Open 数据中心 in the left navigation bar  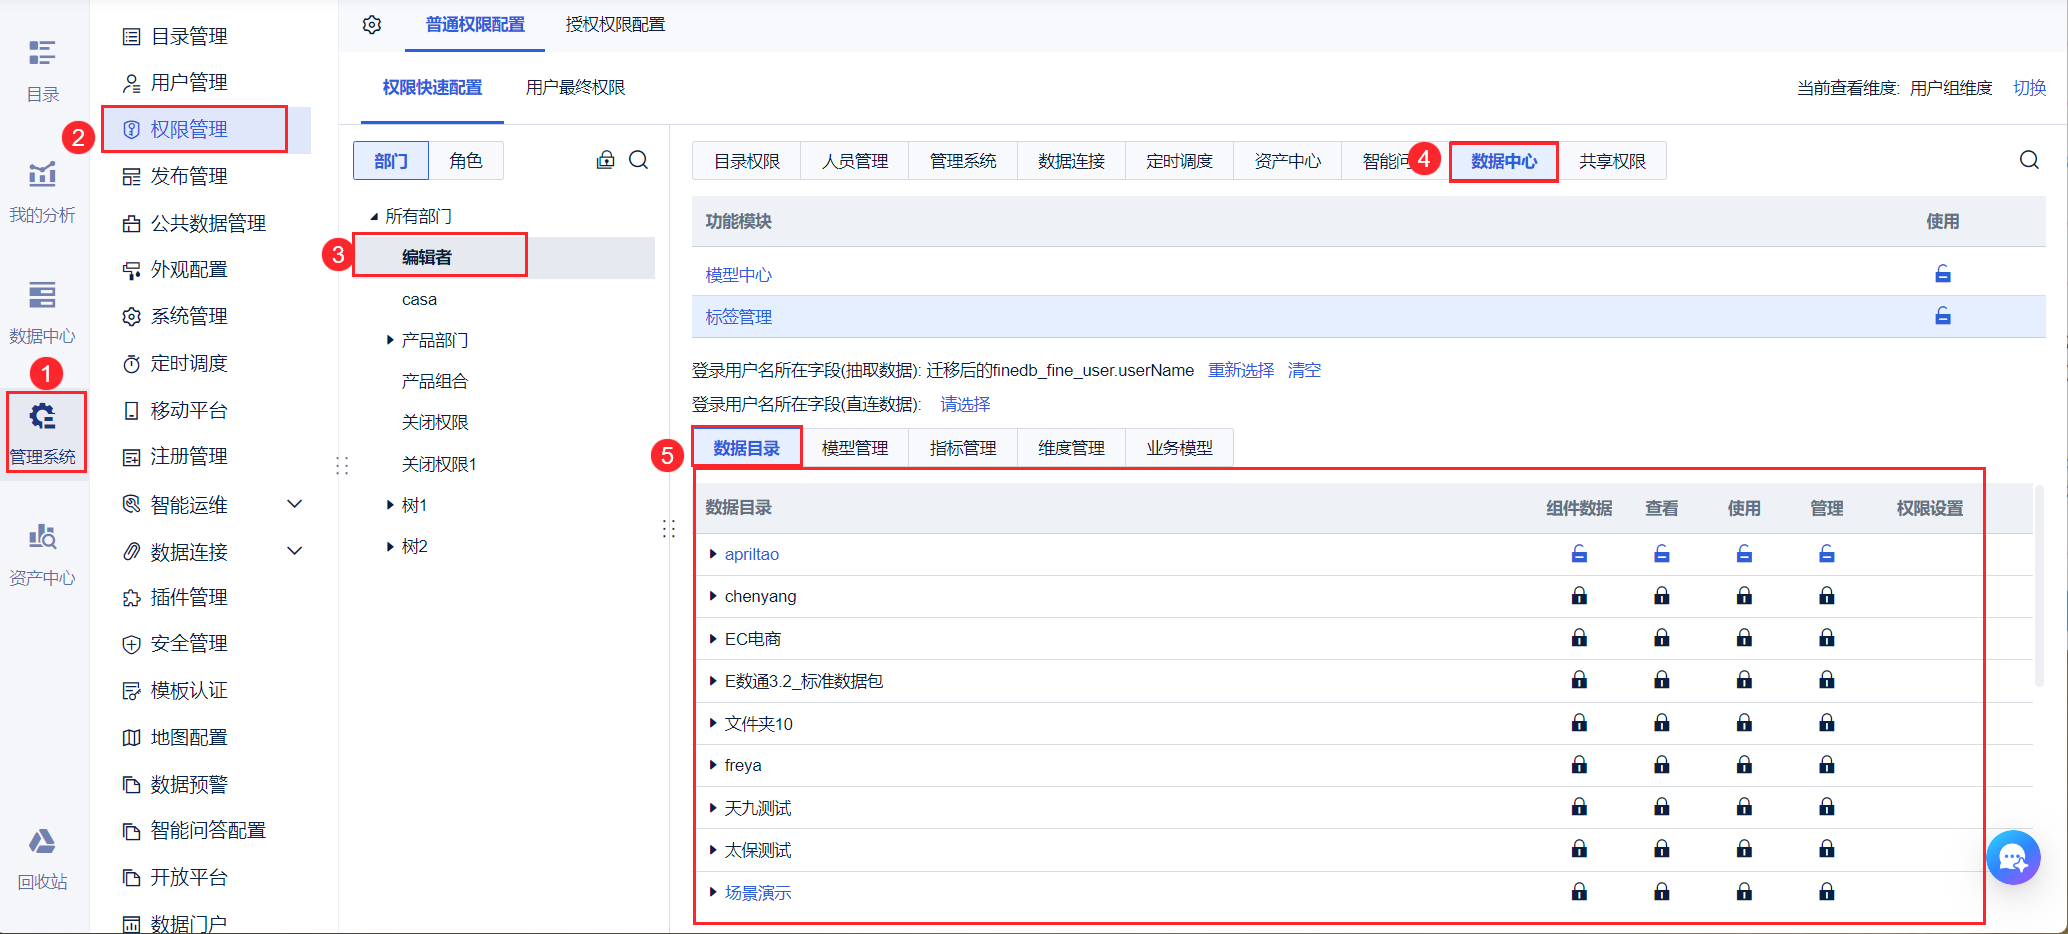click(42, 313)
